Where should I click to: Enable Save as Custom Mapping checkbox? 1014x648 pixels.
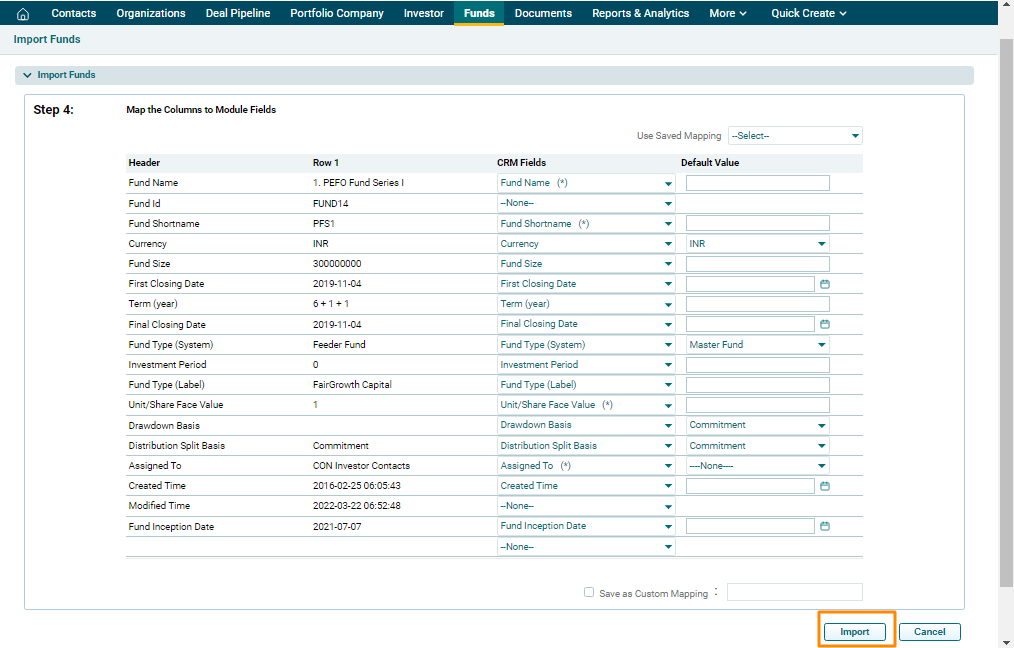[x=589, y=592]
